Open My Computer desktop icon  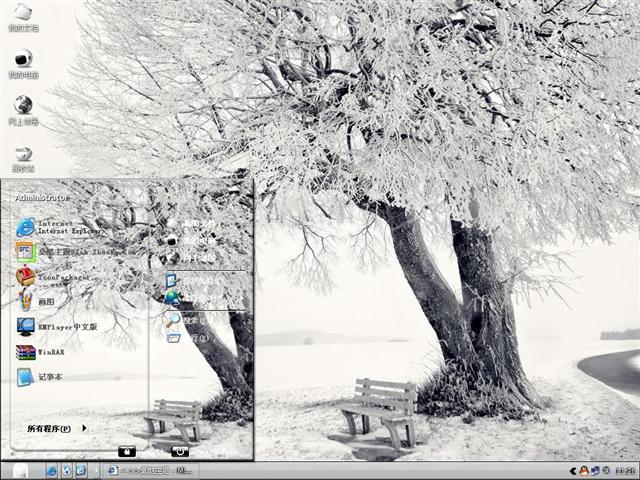point(23,64)
